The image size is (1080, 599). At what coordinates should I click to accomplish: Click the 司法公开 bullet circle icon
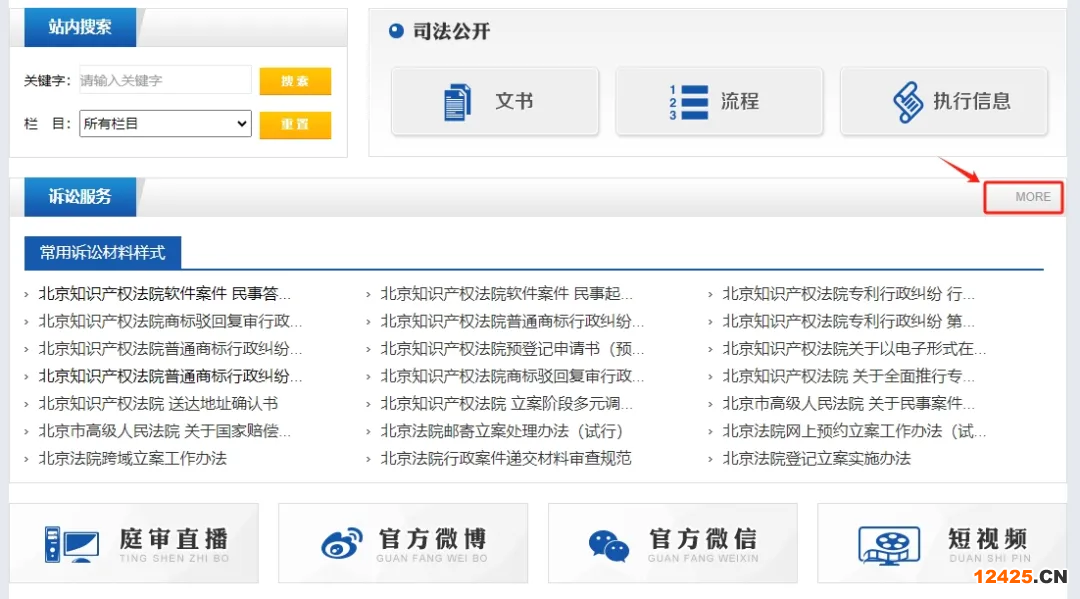pos(395,31)
